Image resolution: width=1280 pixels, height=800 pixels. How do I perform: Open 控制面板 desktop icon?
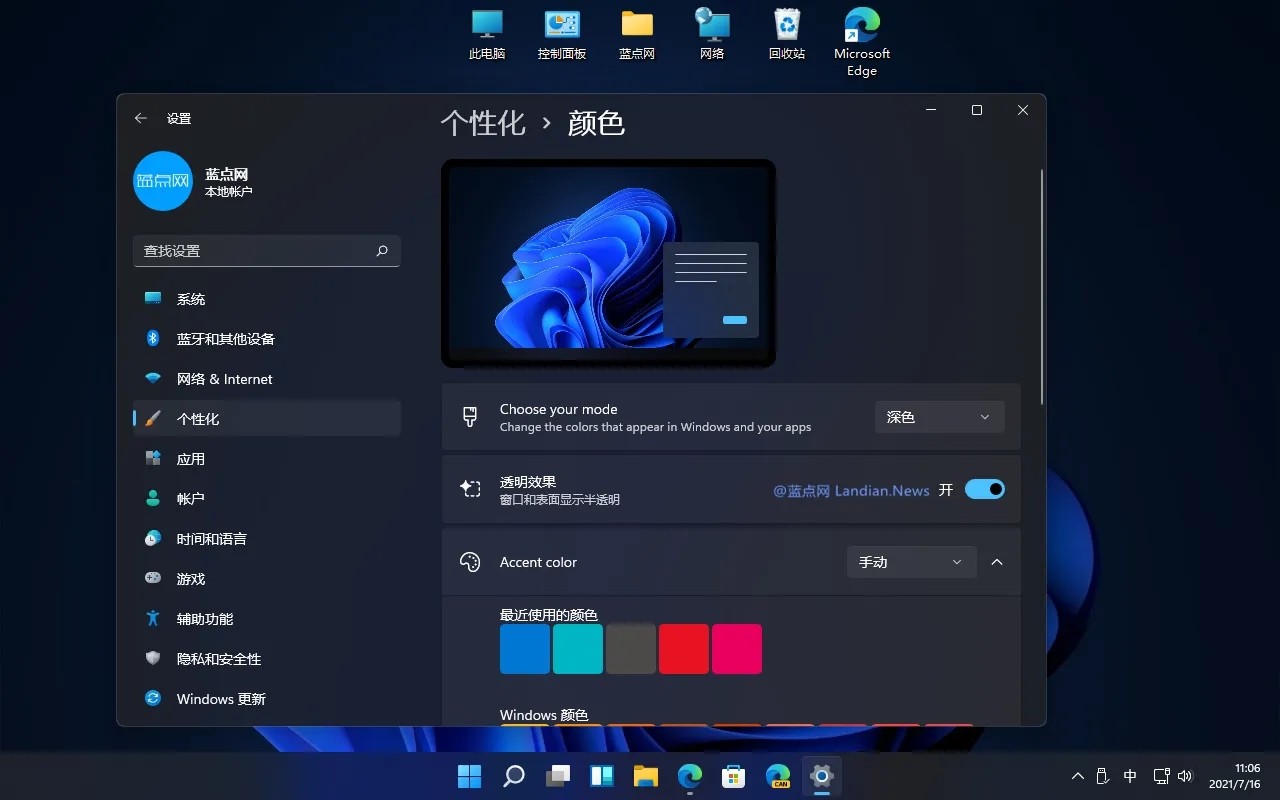tap(562, 34)
